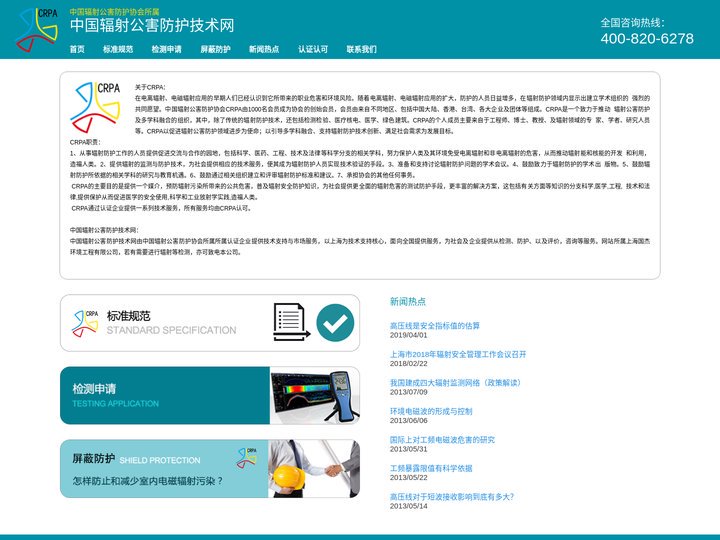Open news 国际上对工频电磁波危害的研究
Image resolution: width=720 pixels, height=540 pixels.
pyautogui.click(x=442, y=439)
